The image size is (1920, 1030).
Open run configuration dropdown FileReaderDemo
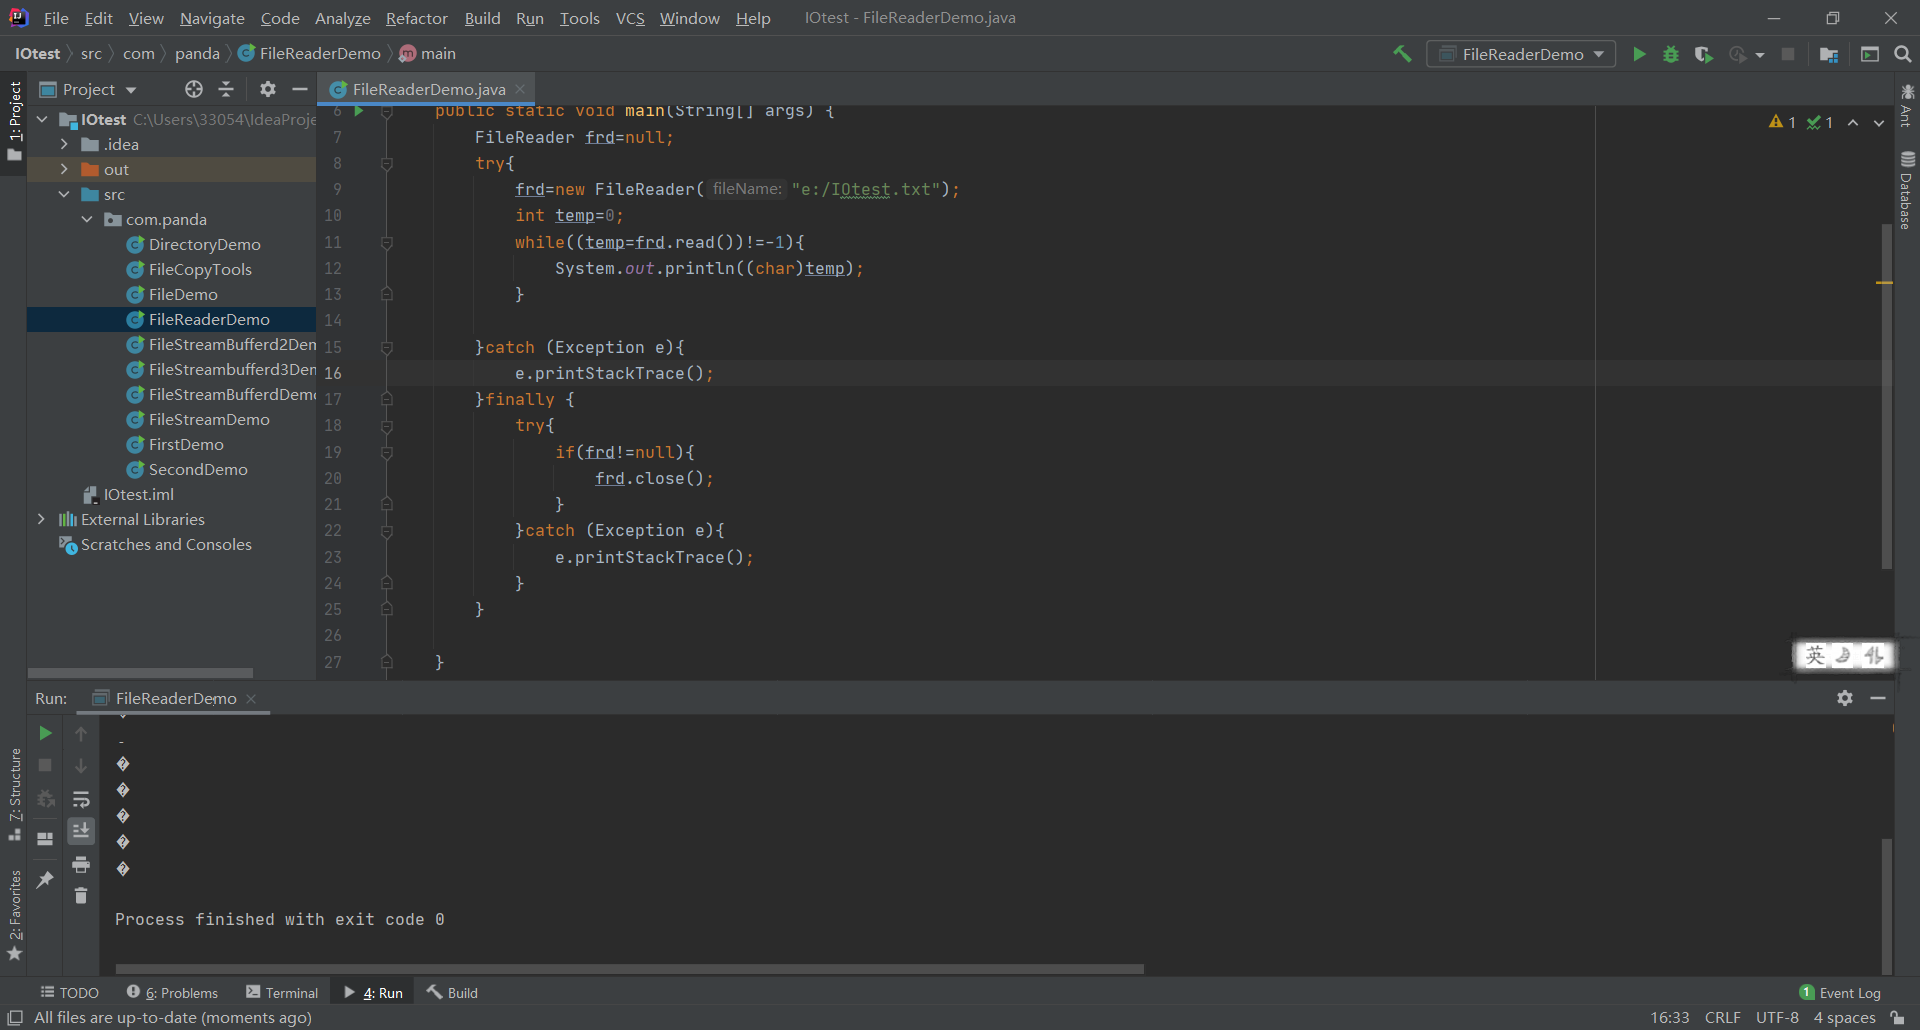tap(1521, 54)
